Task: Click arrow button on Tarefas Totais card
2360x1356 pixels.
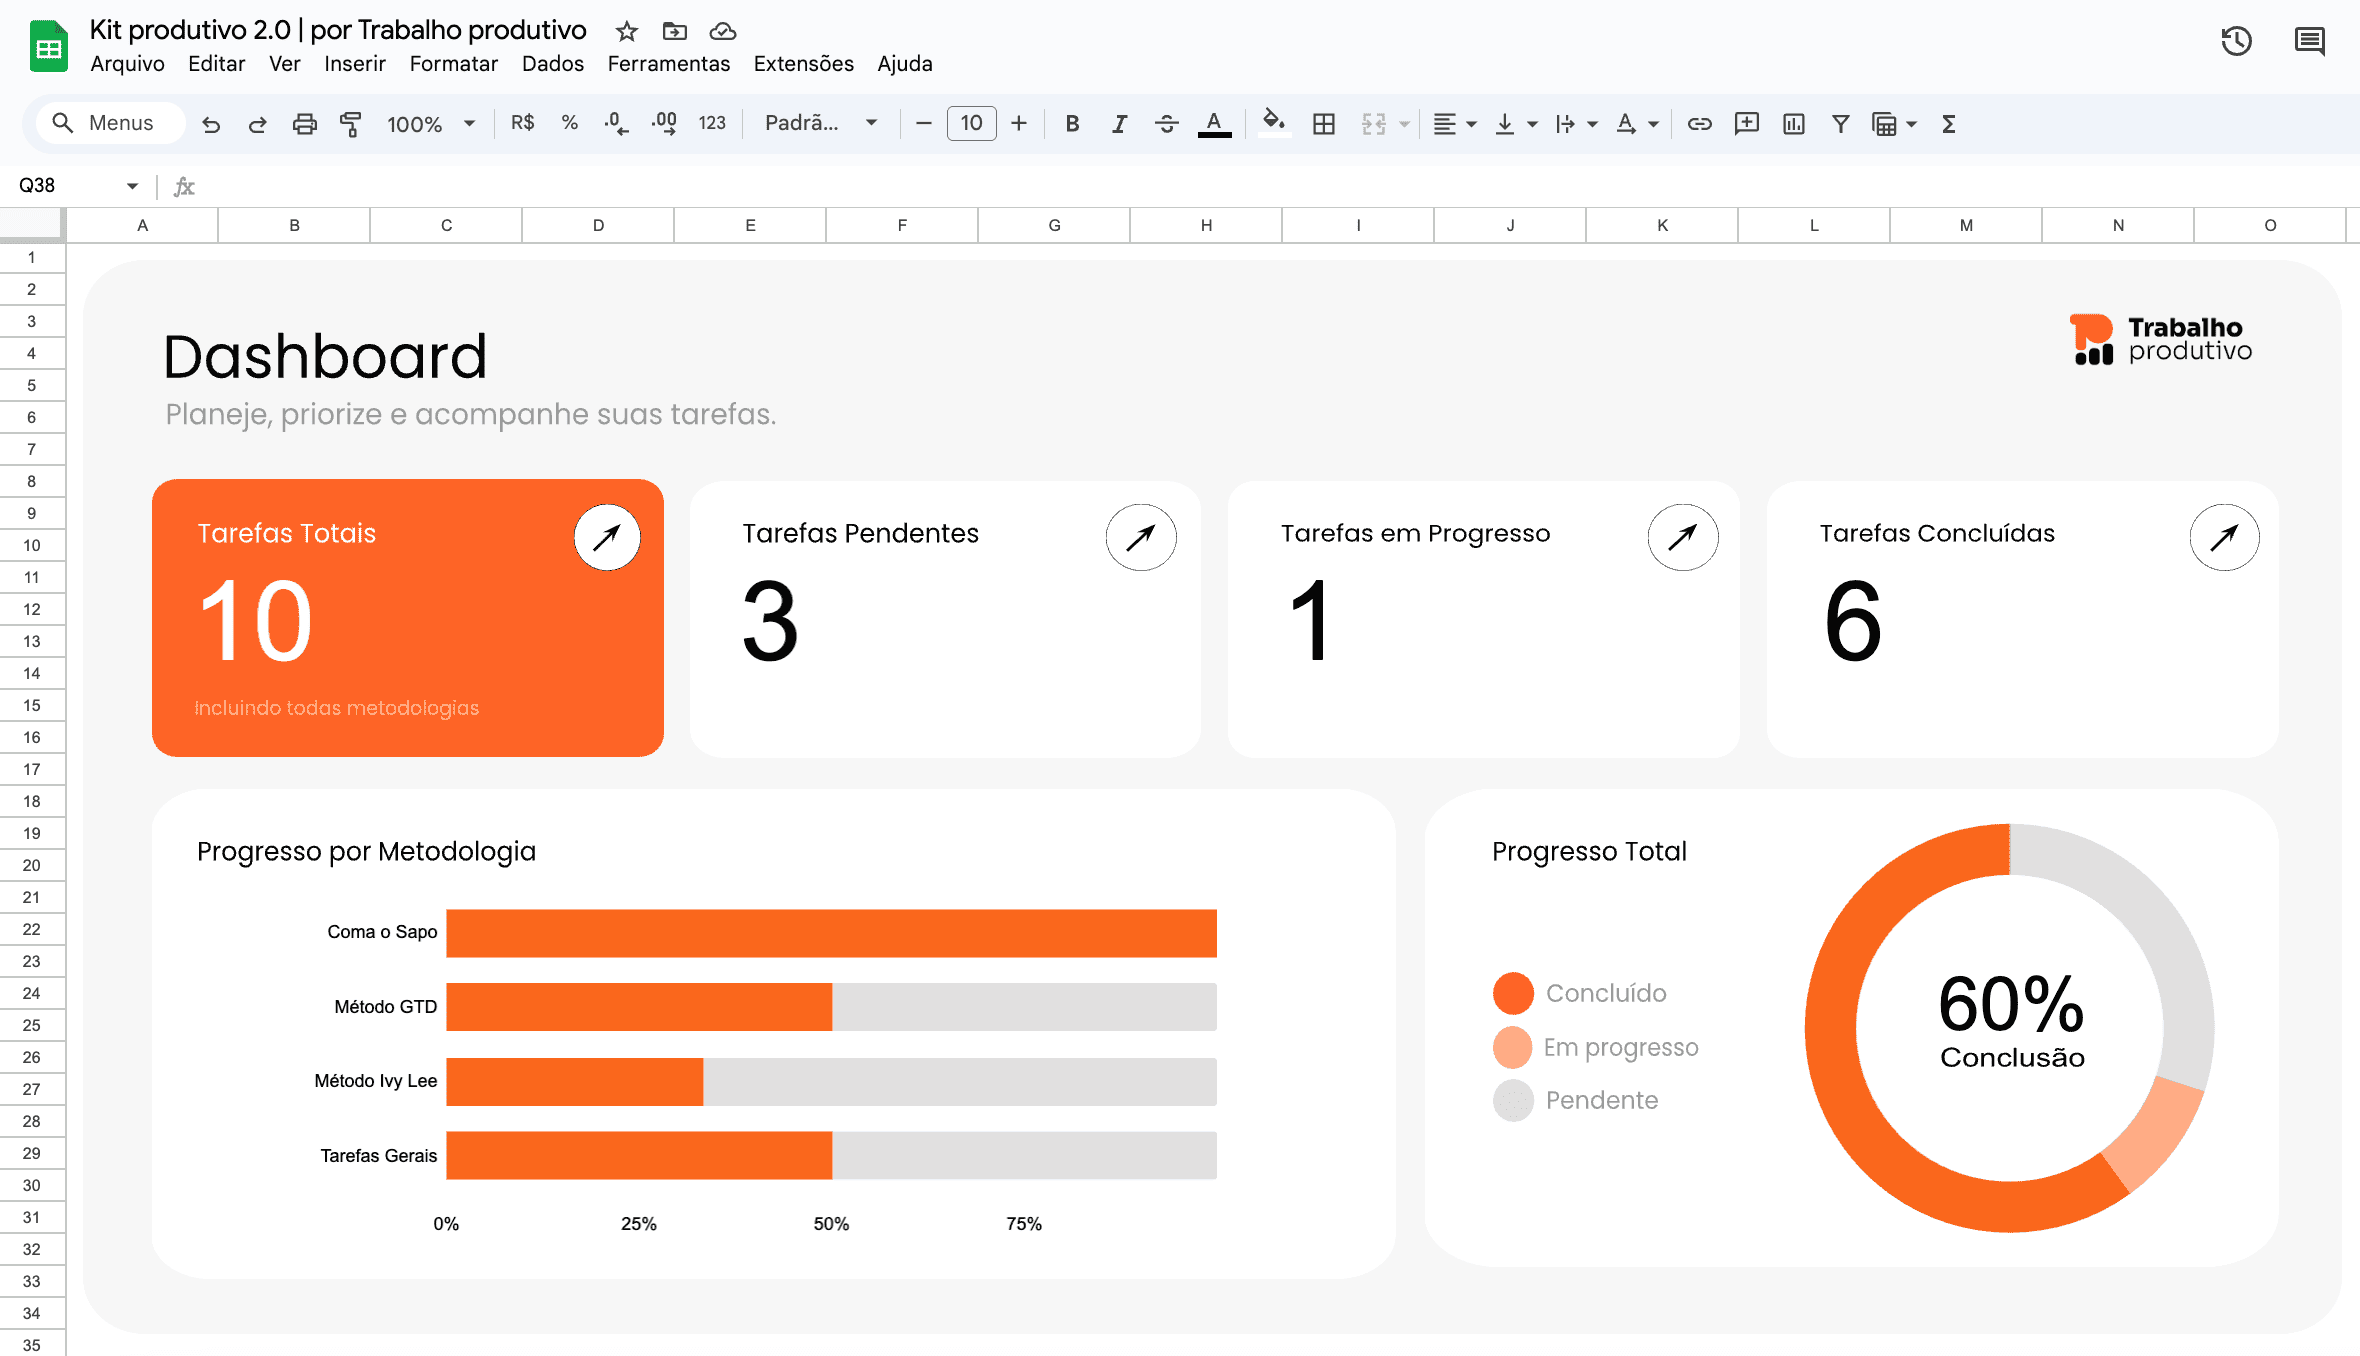Action: tap(607, 537)
